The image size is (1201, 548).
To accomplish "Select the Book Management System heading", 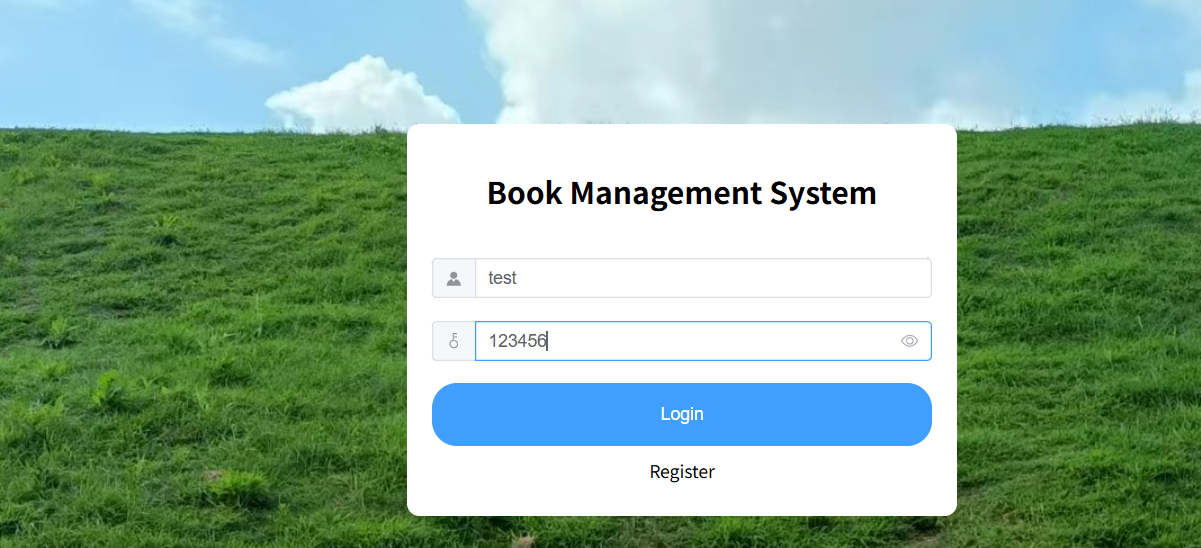I will [682, 192].
